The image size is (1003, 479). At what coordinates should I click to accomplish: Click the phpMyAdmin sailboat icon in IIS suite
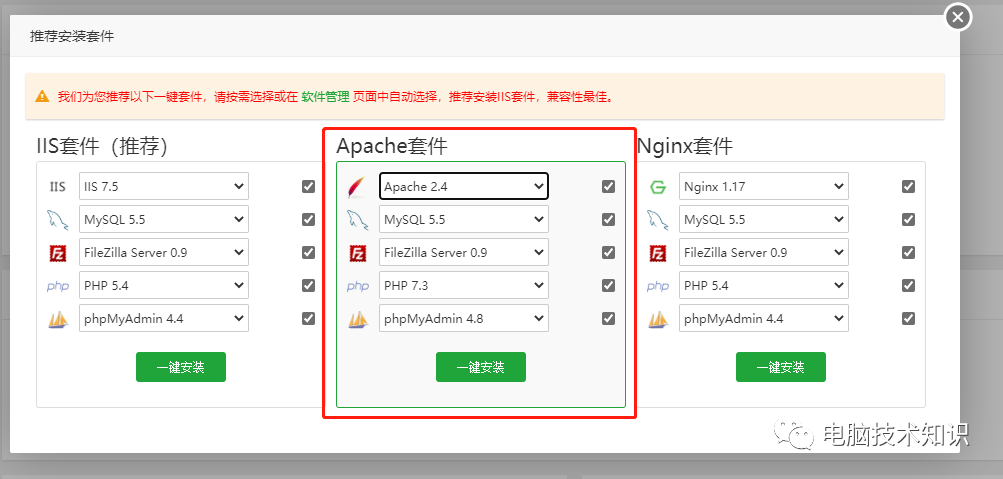58,319
